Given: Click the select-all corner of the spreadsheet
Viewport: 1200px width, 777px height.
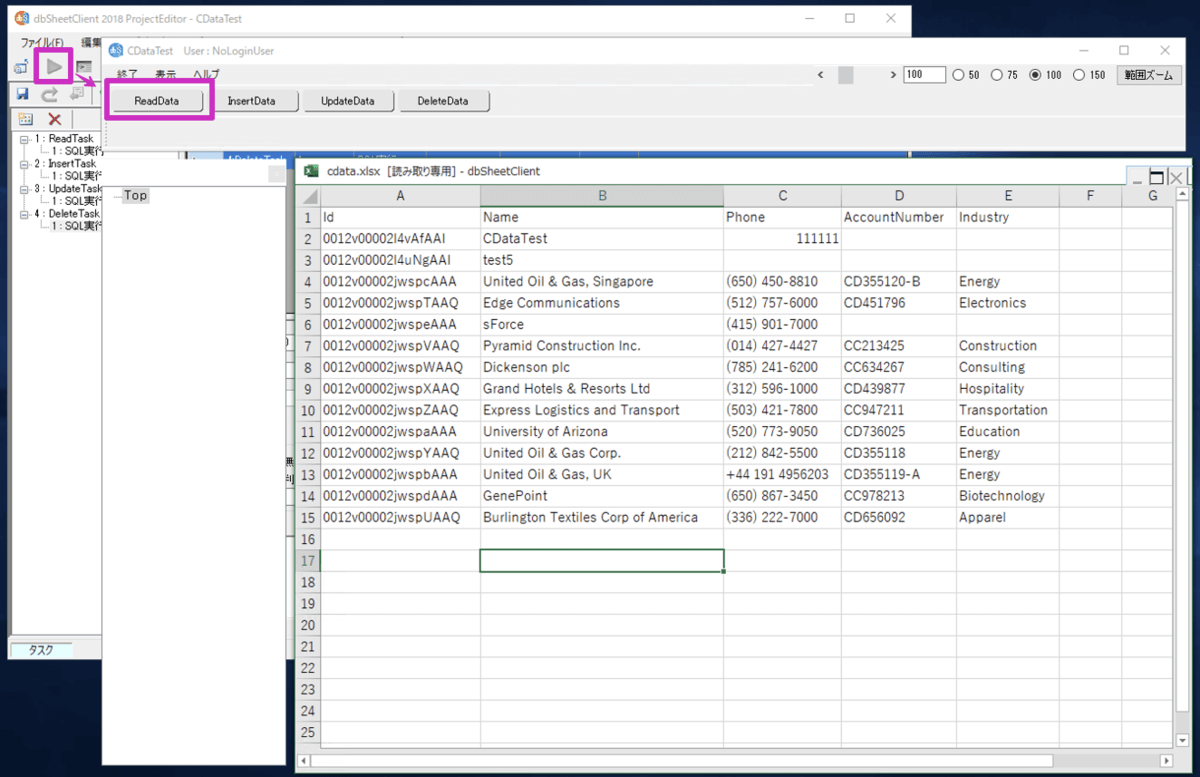Looking at the screenshot, I should click(x=309, y=196).
